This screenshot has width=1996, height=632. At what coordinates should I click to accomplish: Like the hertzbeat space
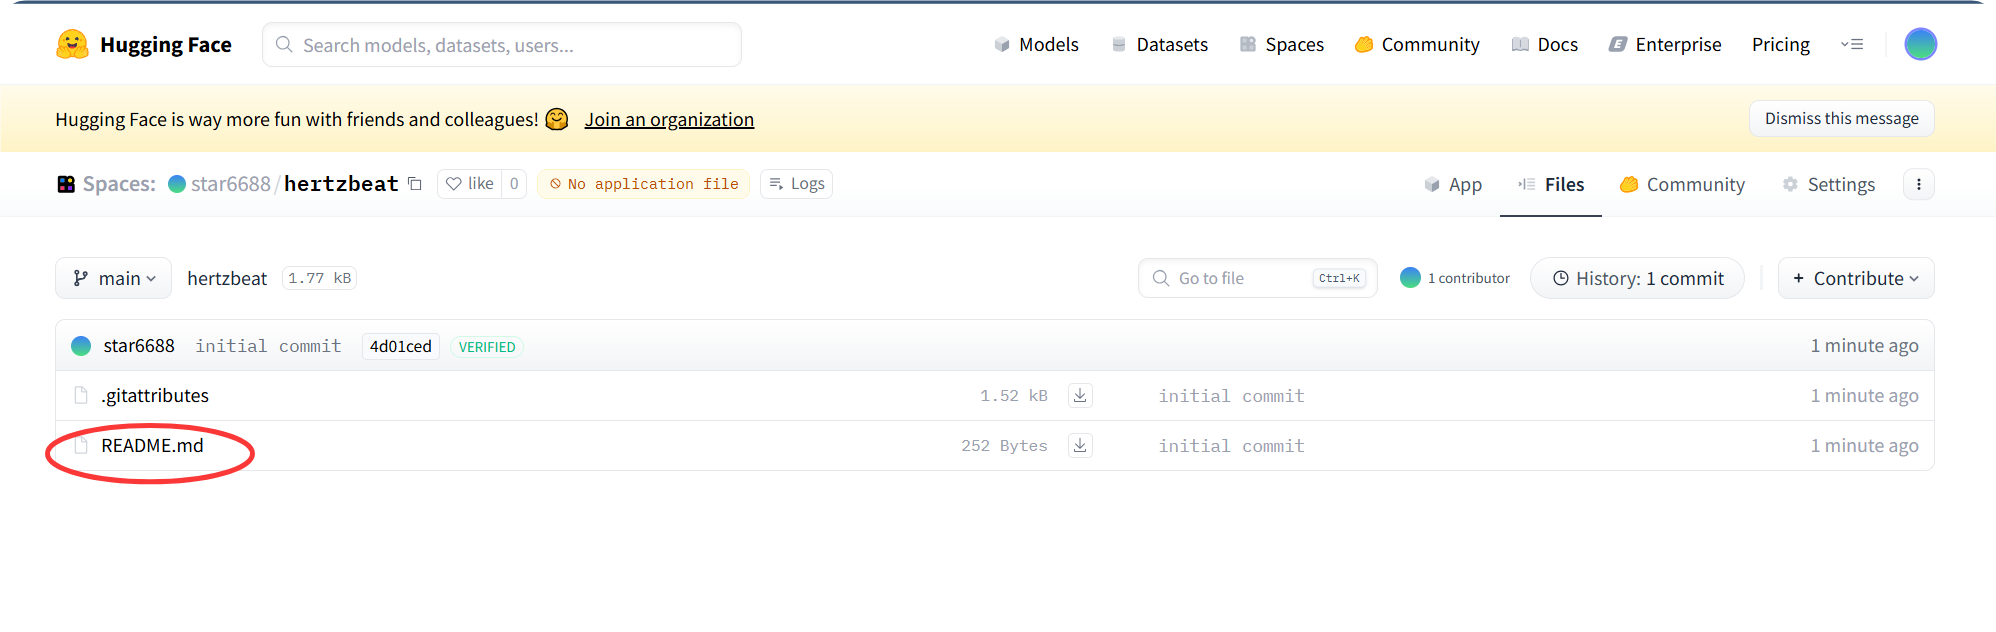(470, 184)
